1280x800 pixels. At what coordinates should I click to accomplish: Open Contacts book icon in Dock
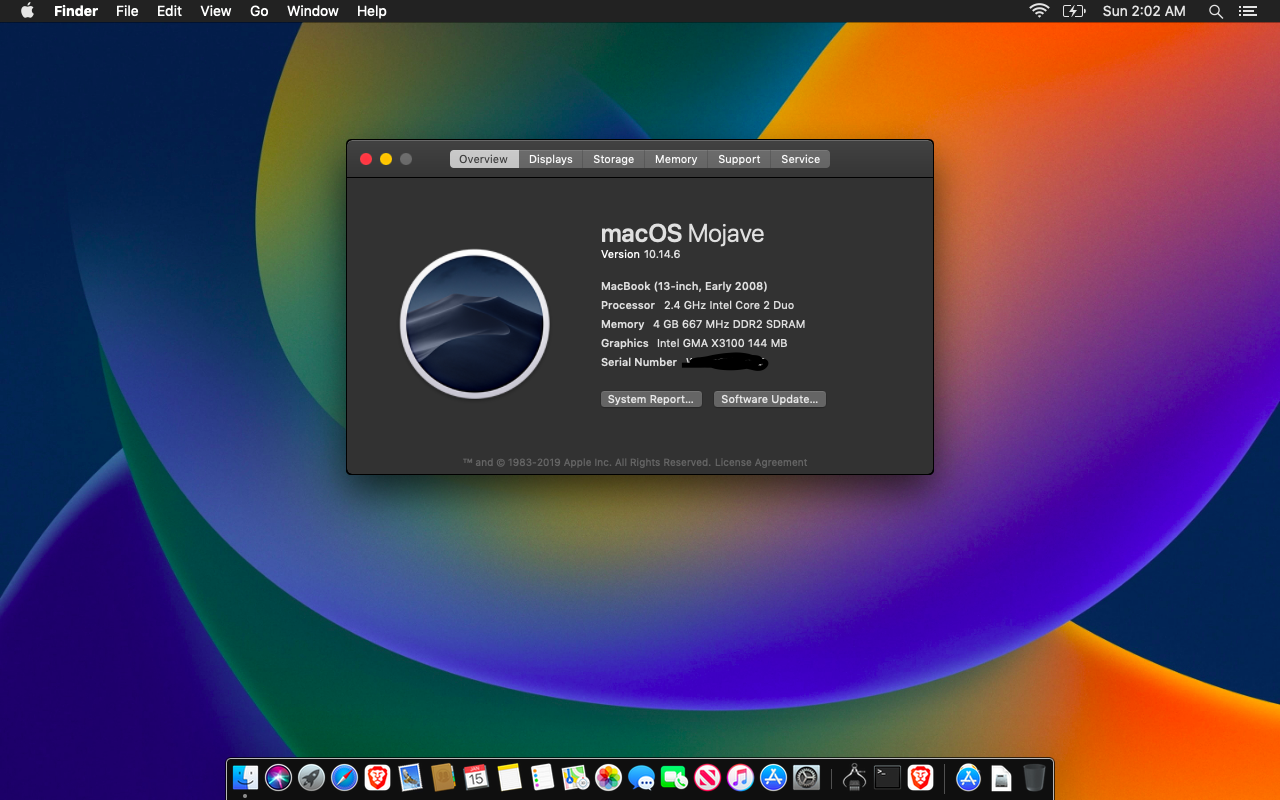(x=443, y=777)
